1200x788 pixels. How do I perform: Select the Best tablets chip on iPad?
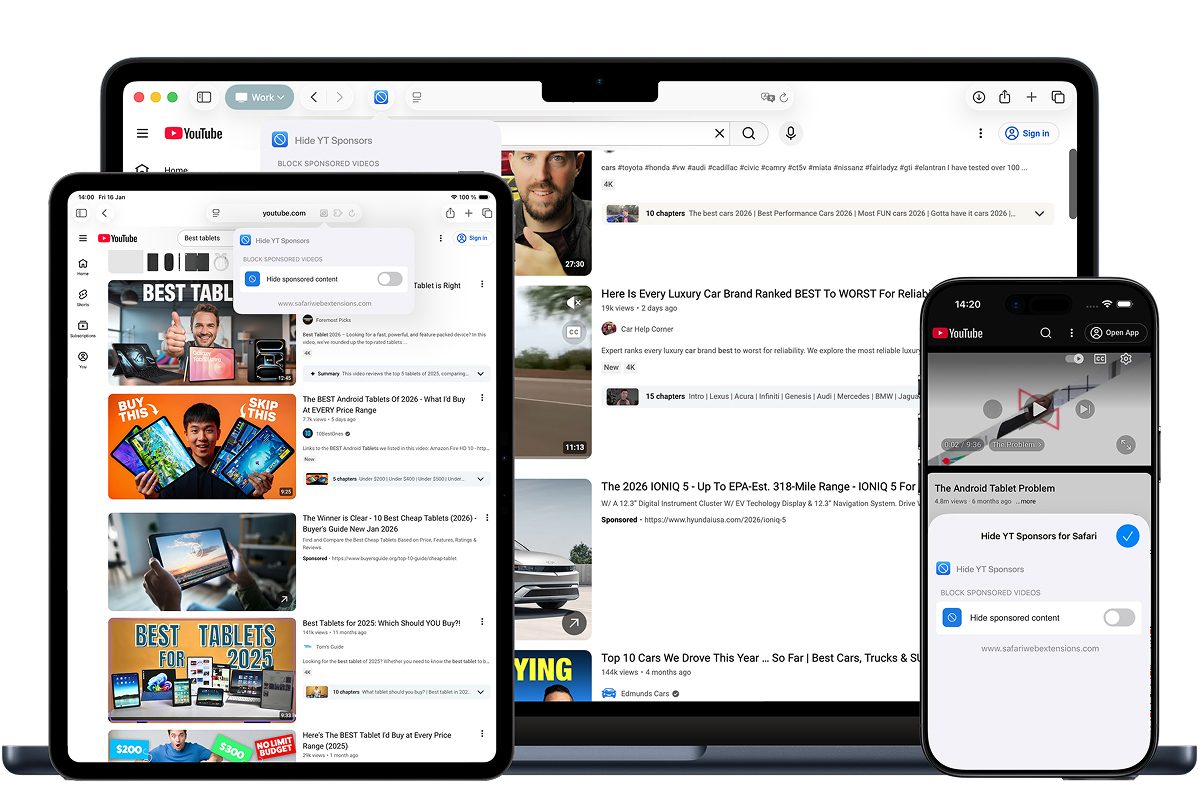tap(202, 238)
